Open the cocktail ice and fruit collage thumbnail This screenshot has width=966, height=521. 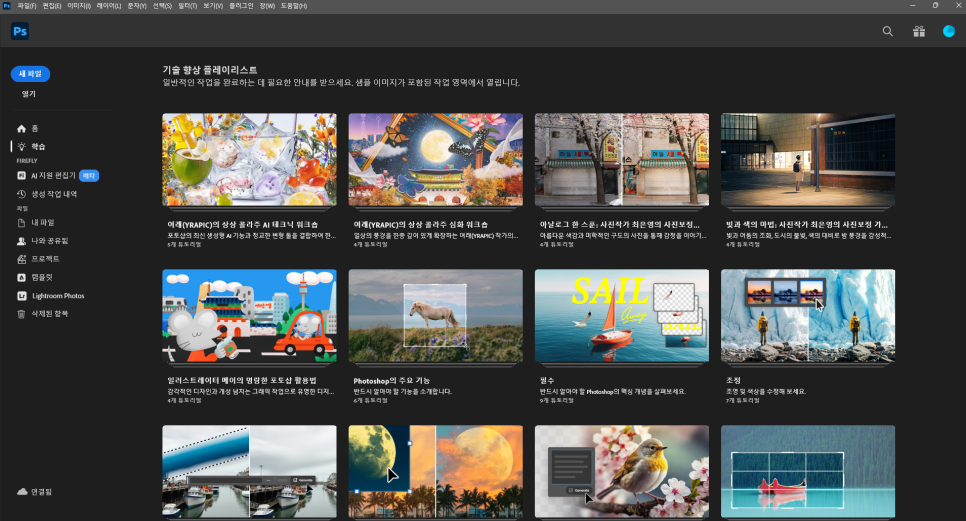250,160
